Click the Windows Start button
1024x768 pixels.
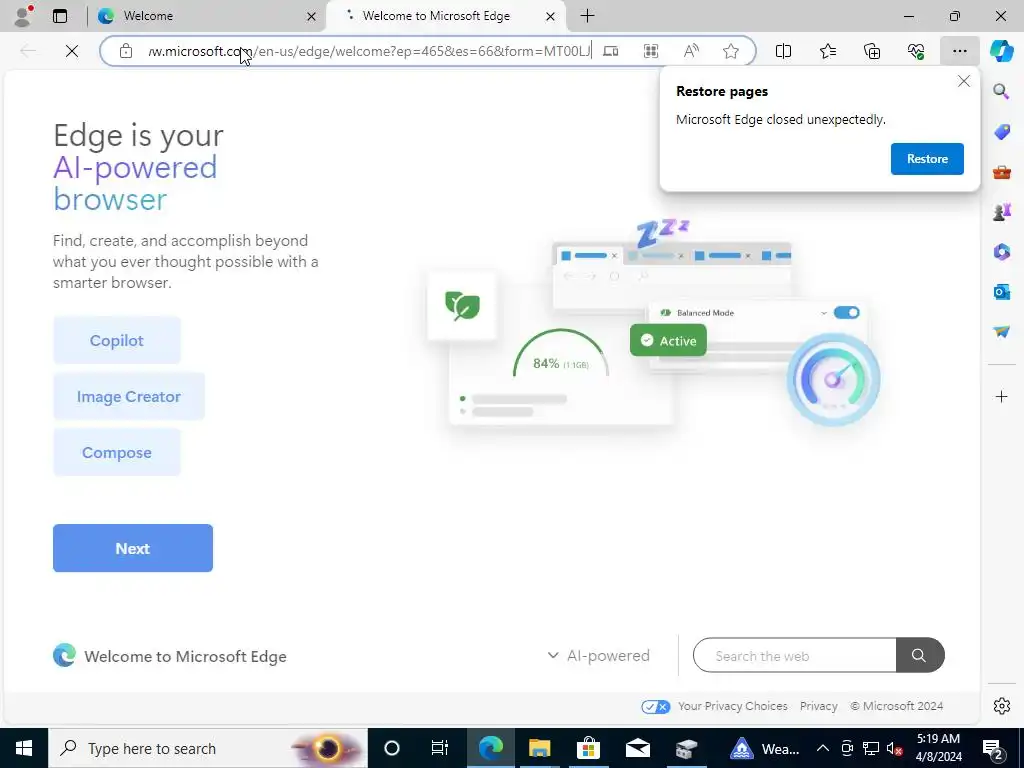[x=24, y=748]
